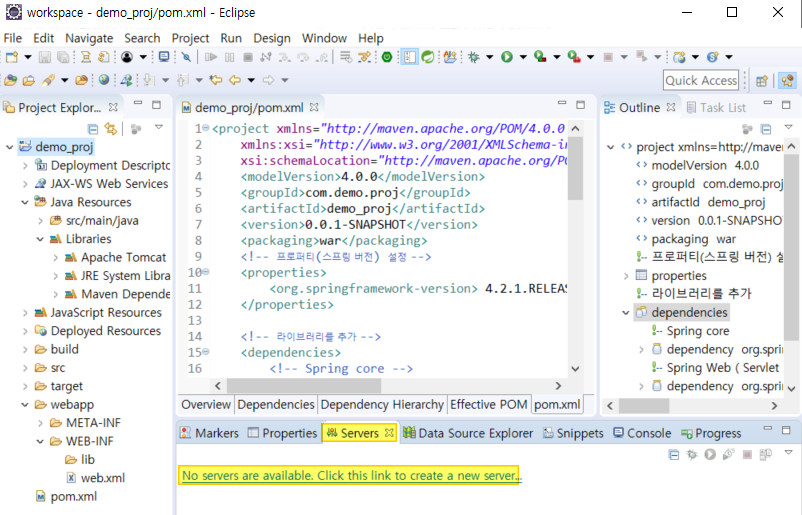Click the editor horizontal scrollbar

click(304, 386)
